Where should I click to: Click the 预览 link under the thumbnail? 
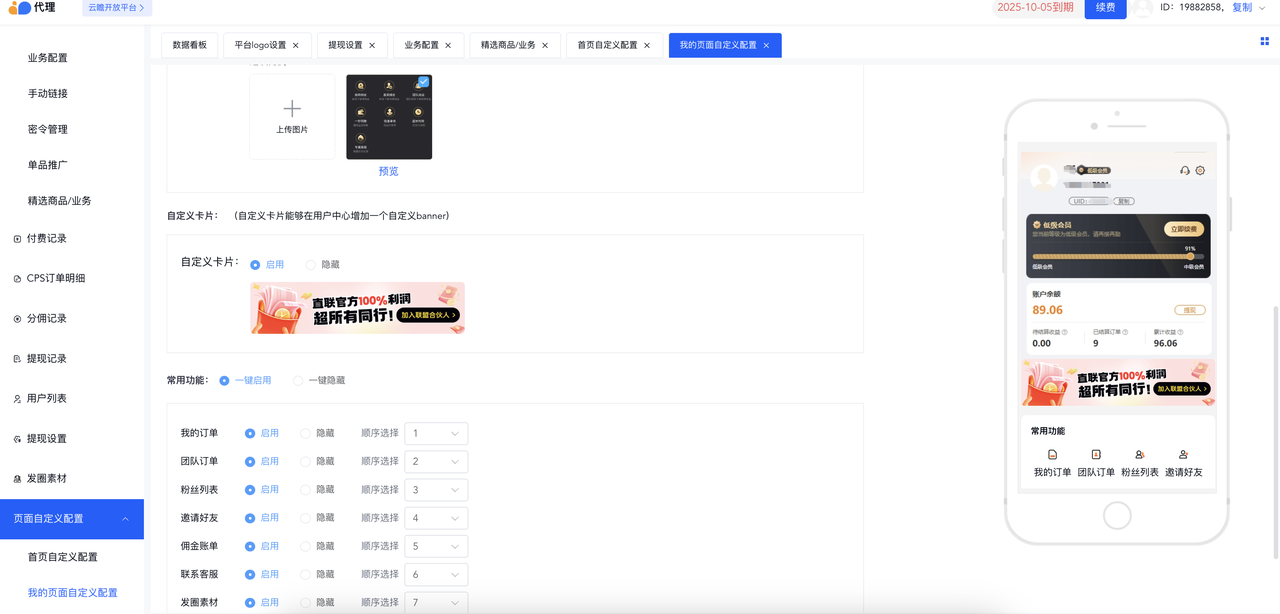click(388, 171)
